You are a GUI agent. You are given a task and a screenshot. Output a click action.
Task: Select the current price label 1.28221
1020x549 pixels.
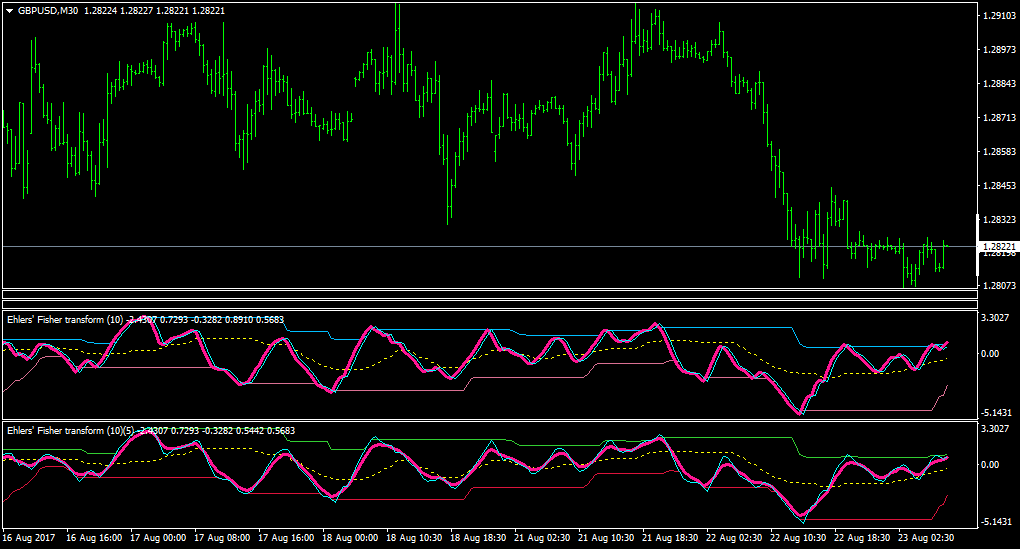click(999, 247)
